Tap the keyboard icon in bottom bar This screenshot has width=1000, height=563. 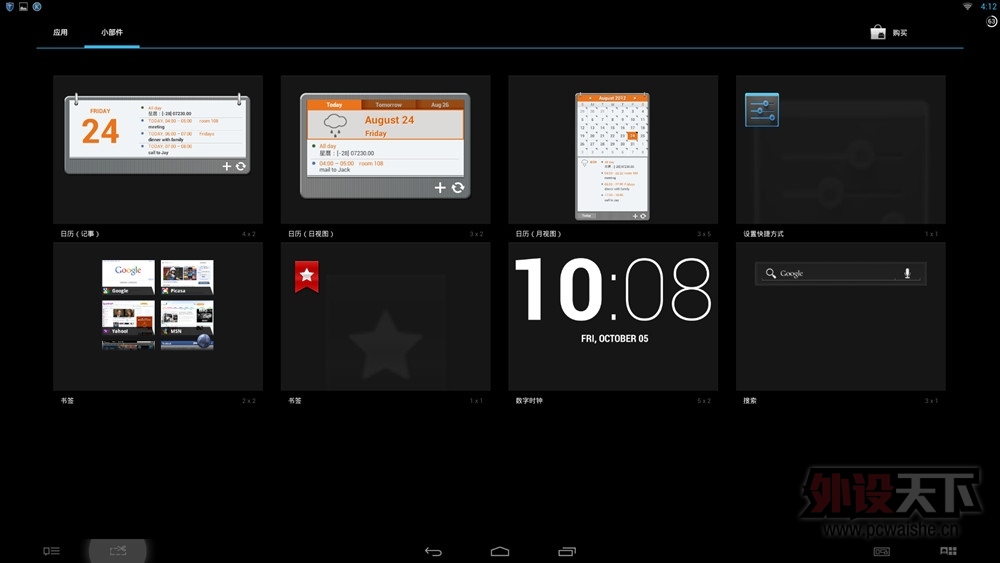[x=881, y=552]
